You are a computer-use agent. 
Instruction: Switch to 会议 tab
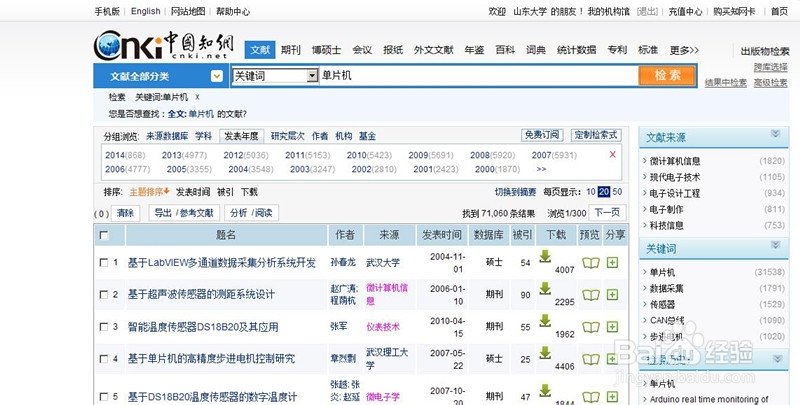click(x=362, y=50)
